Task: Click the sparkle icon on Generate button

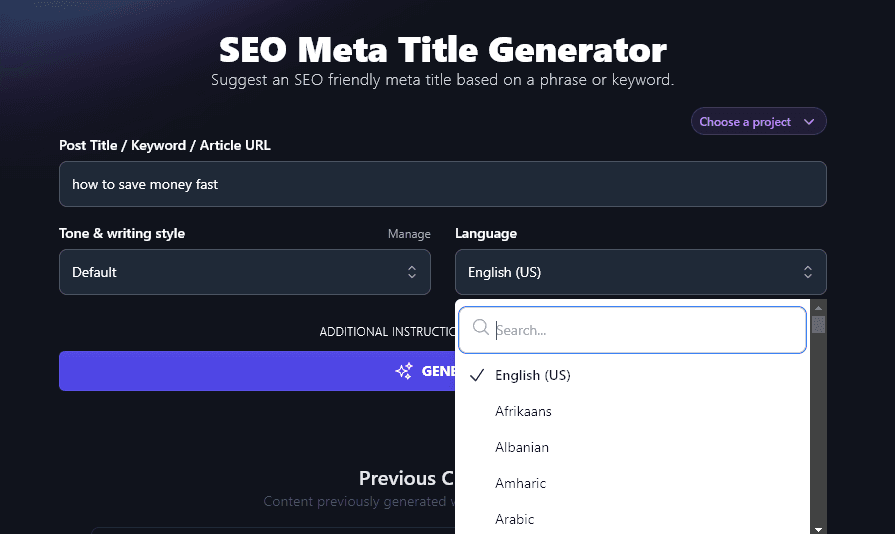Action: pos(404,371)
